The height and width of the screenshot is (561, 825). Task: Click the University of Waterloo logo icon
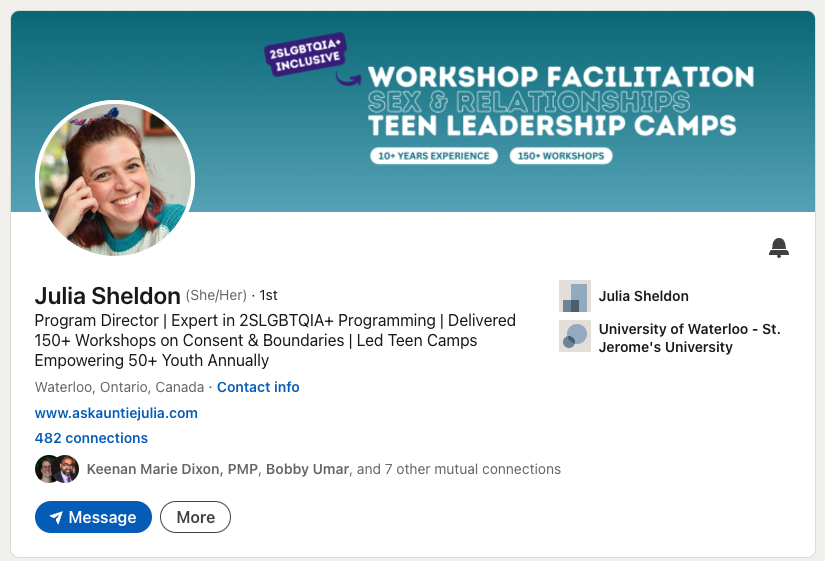click(x=574, y=337)
